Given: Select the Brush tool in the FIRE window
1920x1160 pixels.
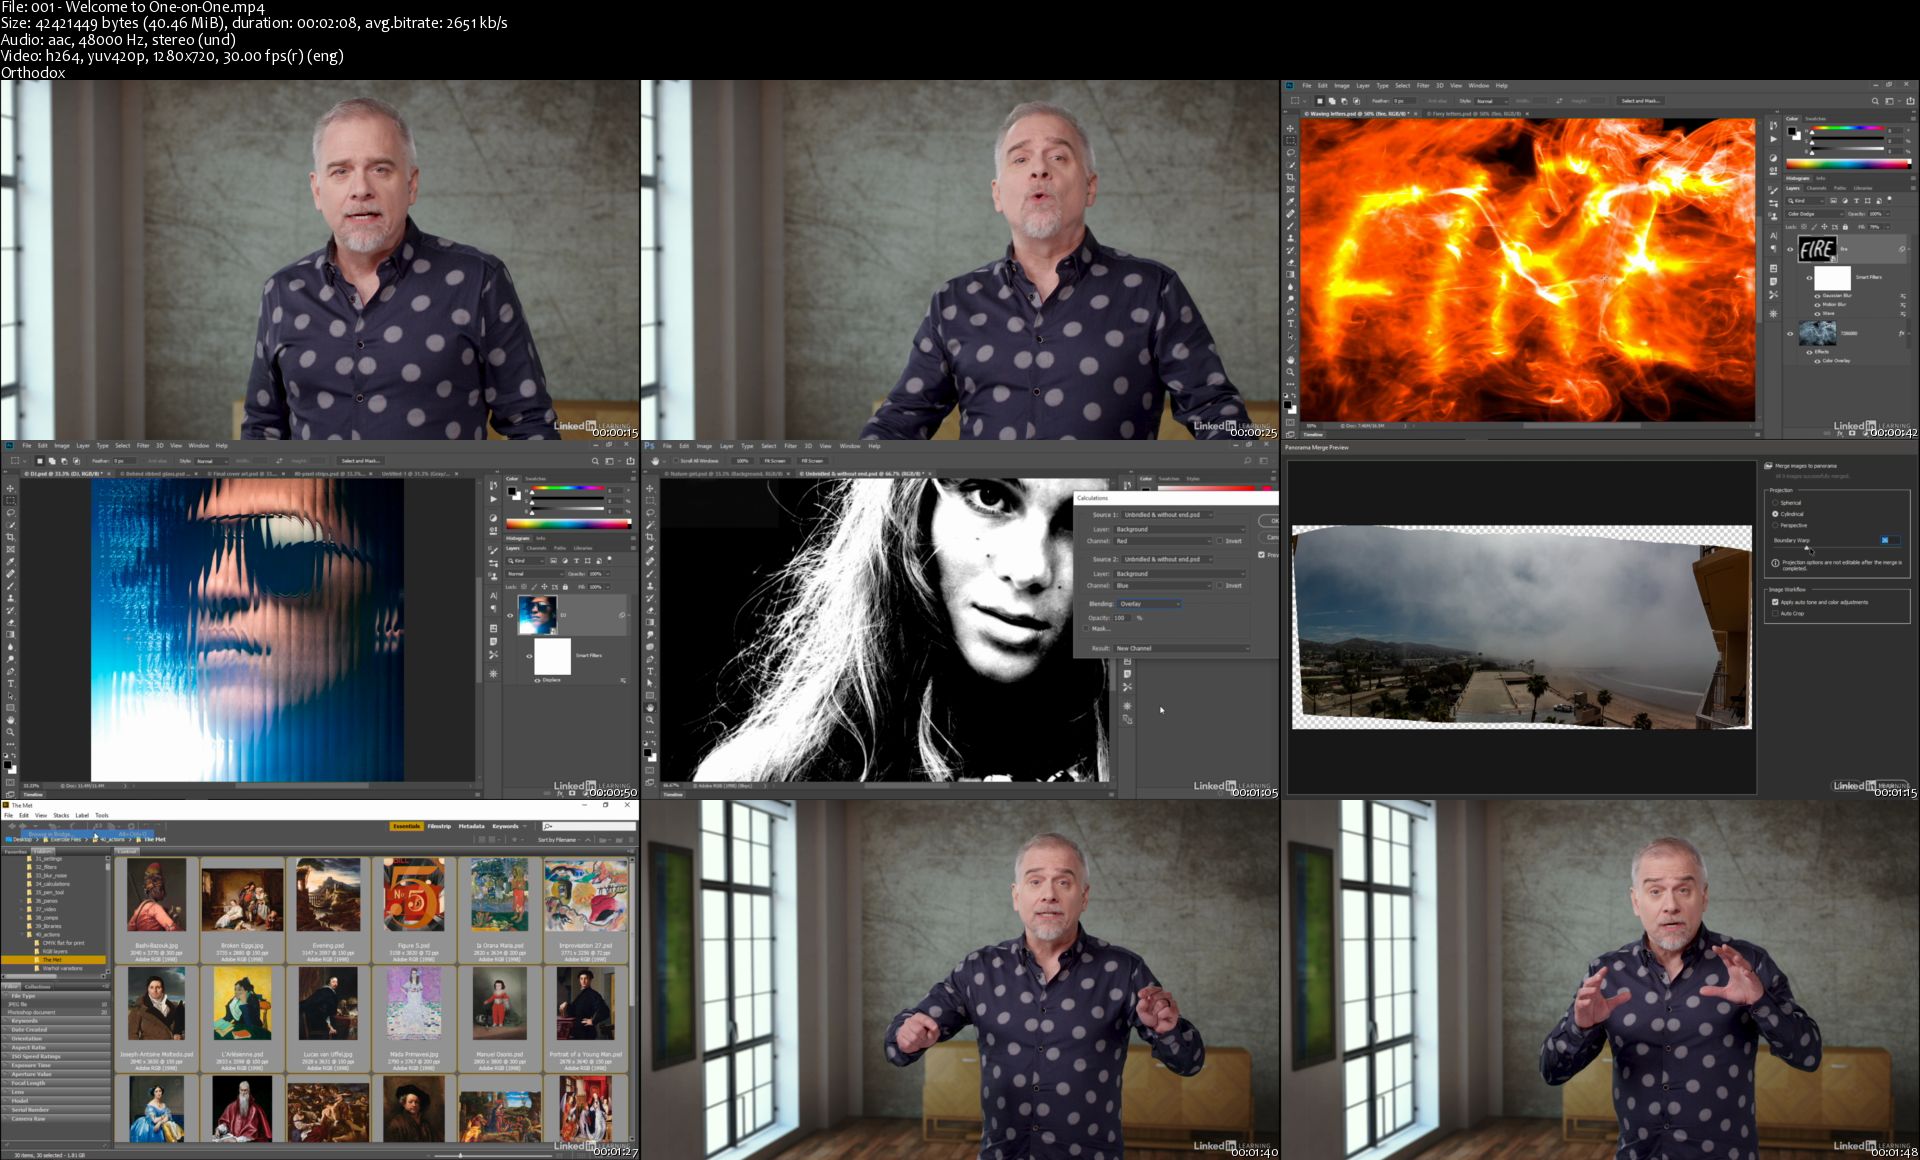Looking at the screenshot, I should [x=1290, y=226].
